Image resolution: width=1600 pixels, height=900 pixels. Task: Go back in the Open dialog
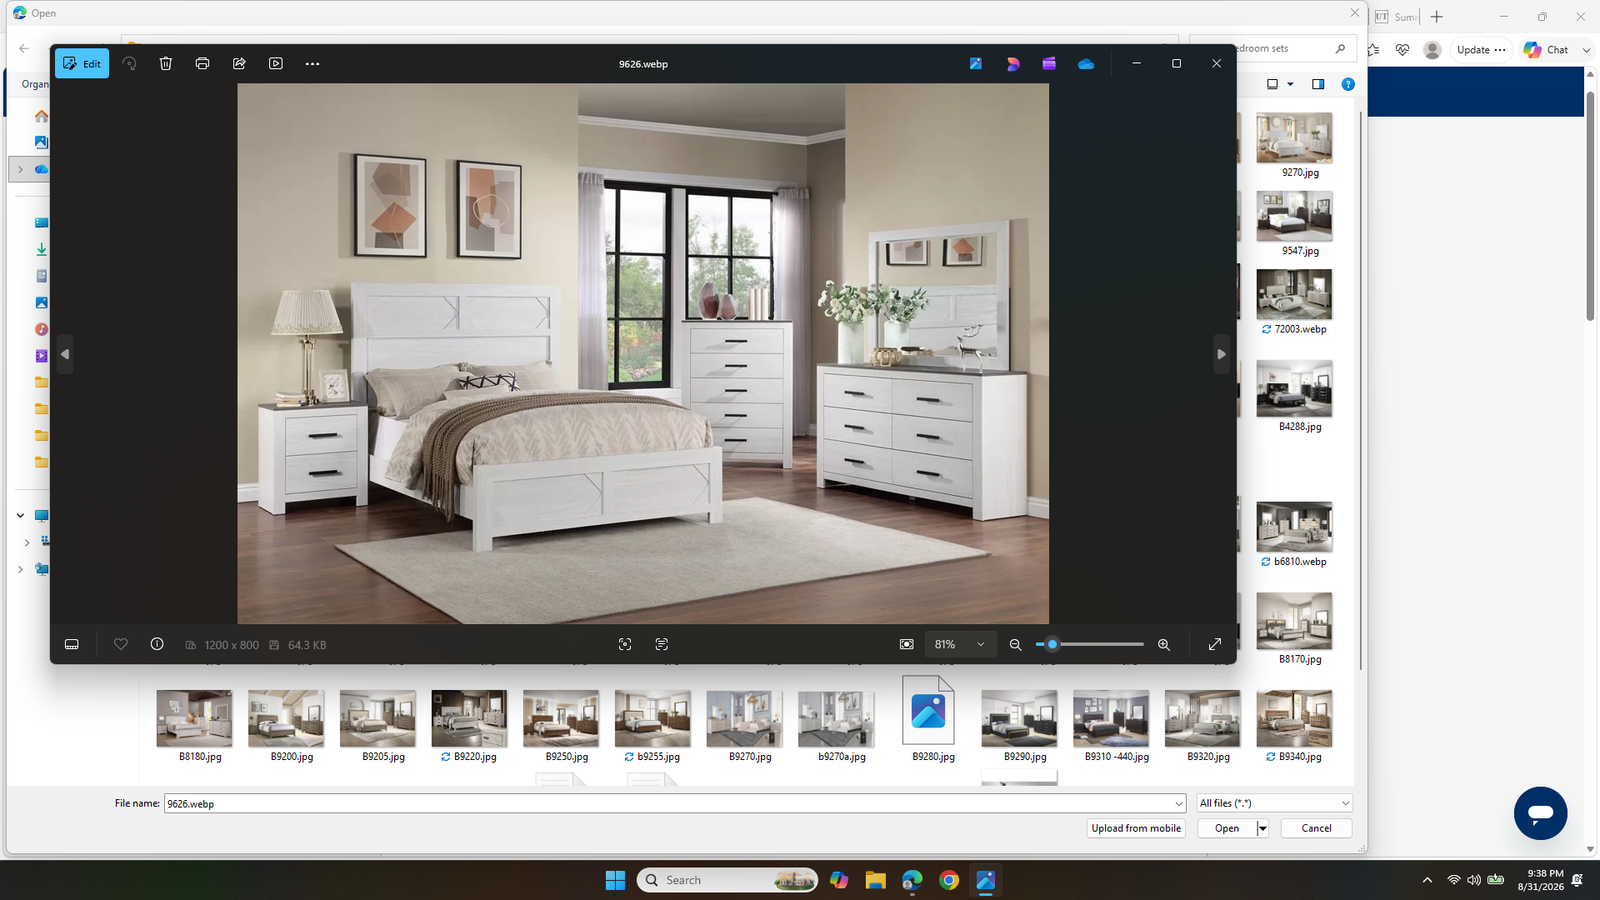(24, 48)
